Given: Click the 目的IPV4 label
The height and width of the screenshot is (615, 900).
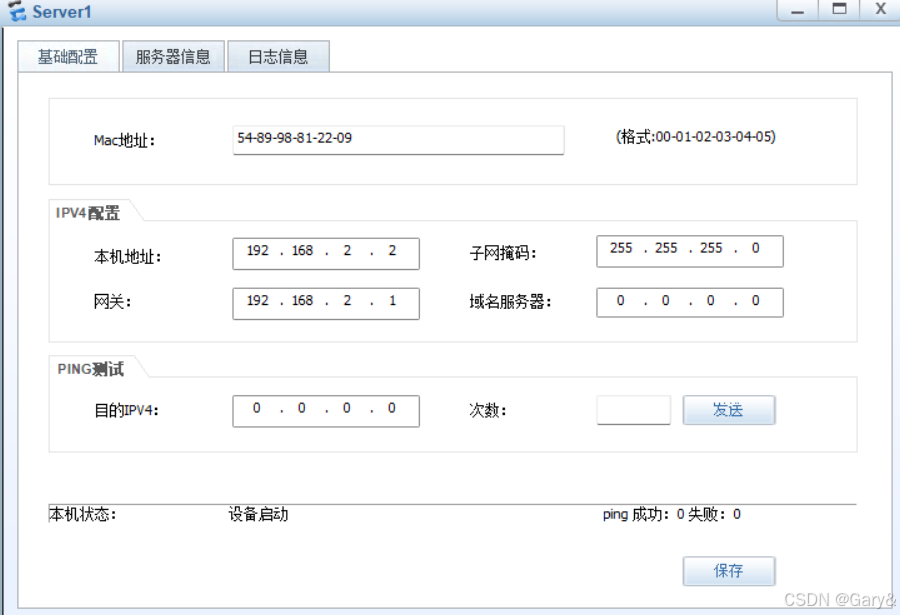Looking at the screenshot, I should pos(126,411).
